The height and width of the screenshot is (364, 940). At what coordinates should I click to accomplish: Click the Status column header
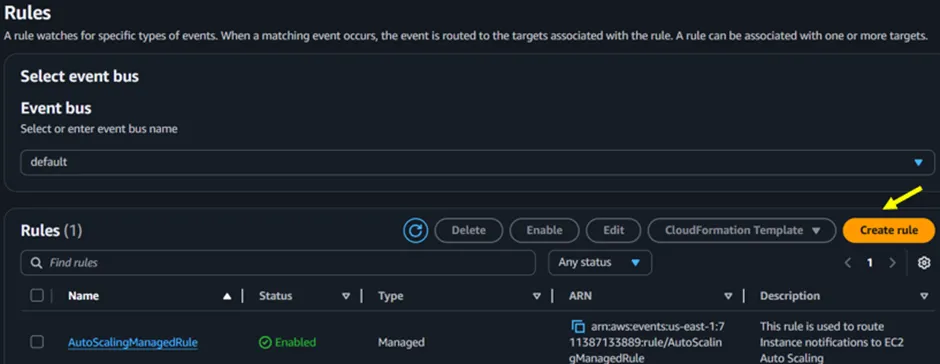276,296
